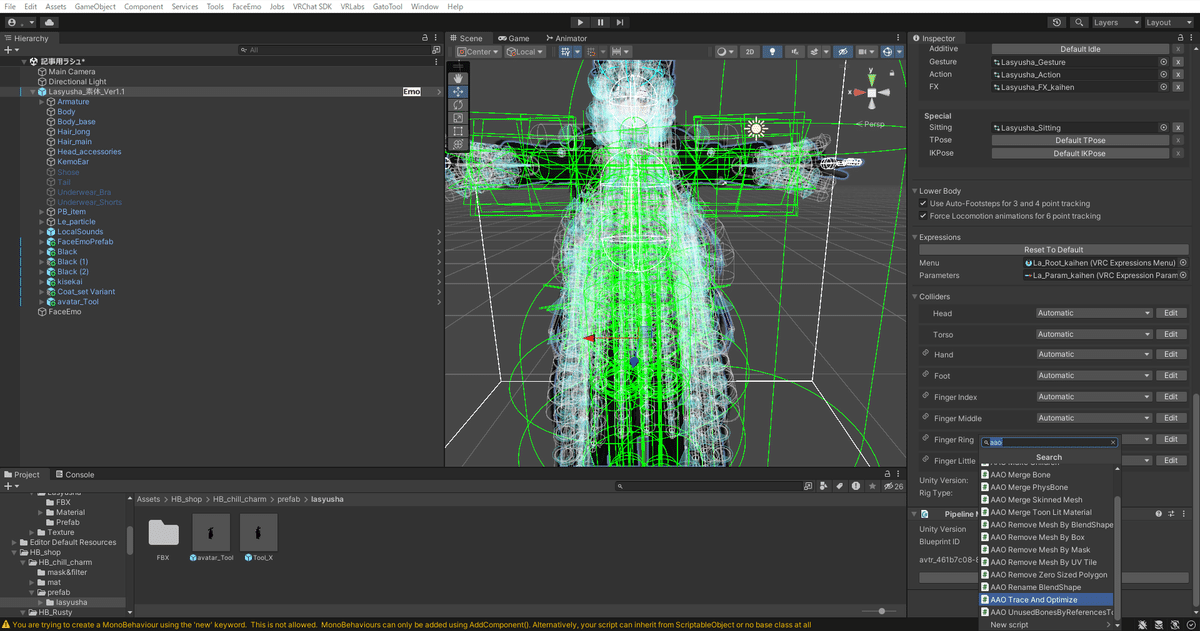Click the Project create plus button

[x=11, y=486]
